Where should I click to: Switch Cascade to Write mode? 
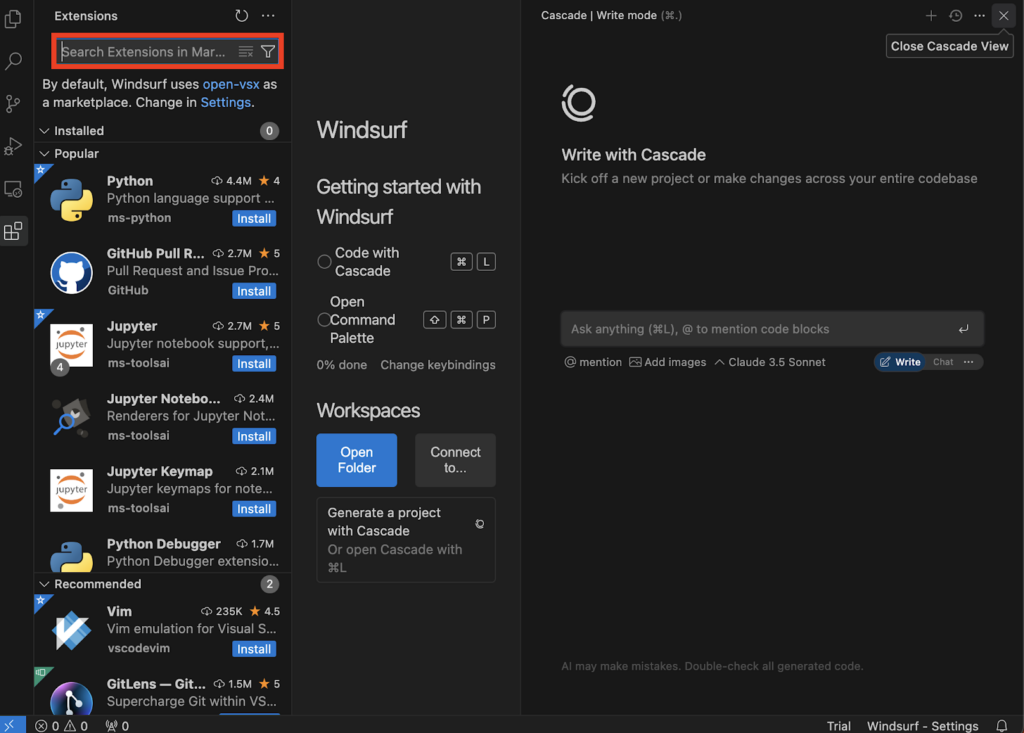click(x=899, y=362)
